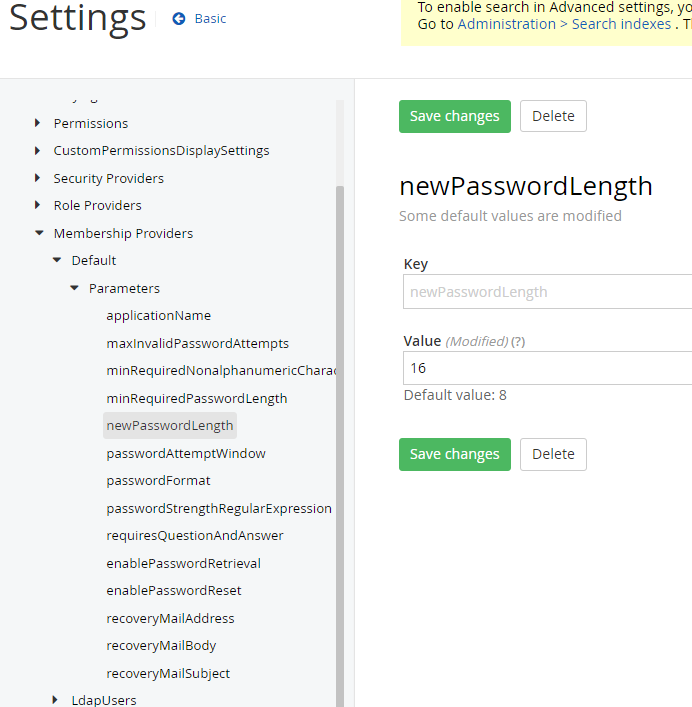Open passwordStrengthRegularExpression parameter
The width and height of the screenshot is (692, 707).
click(219, 509)
